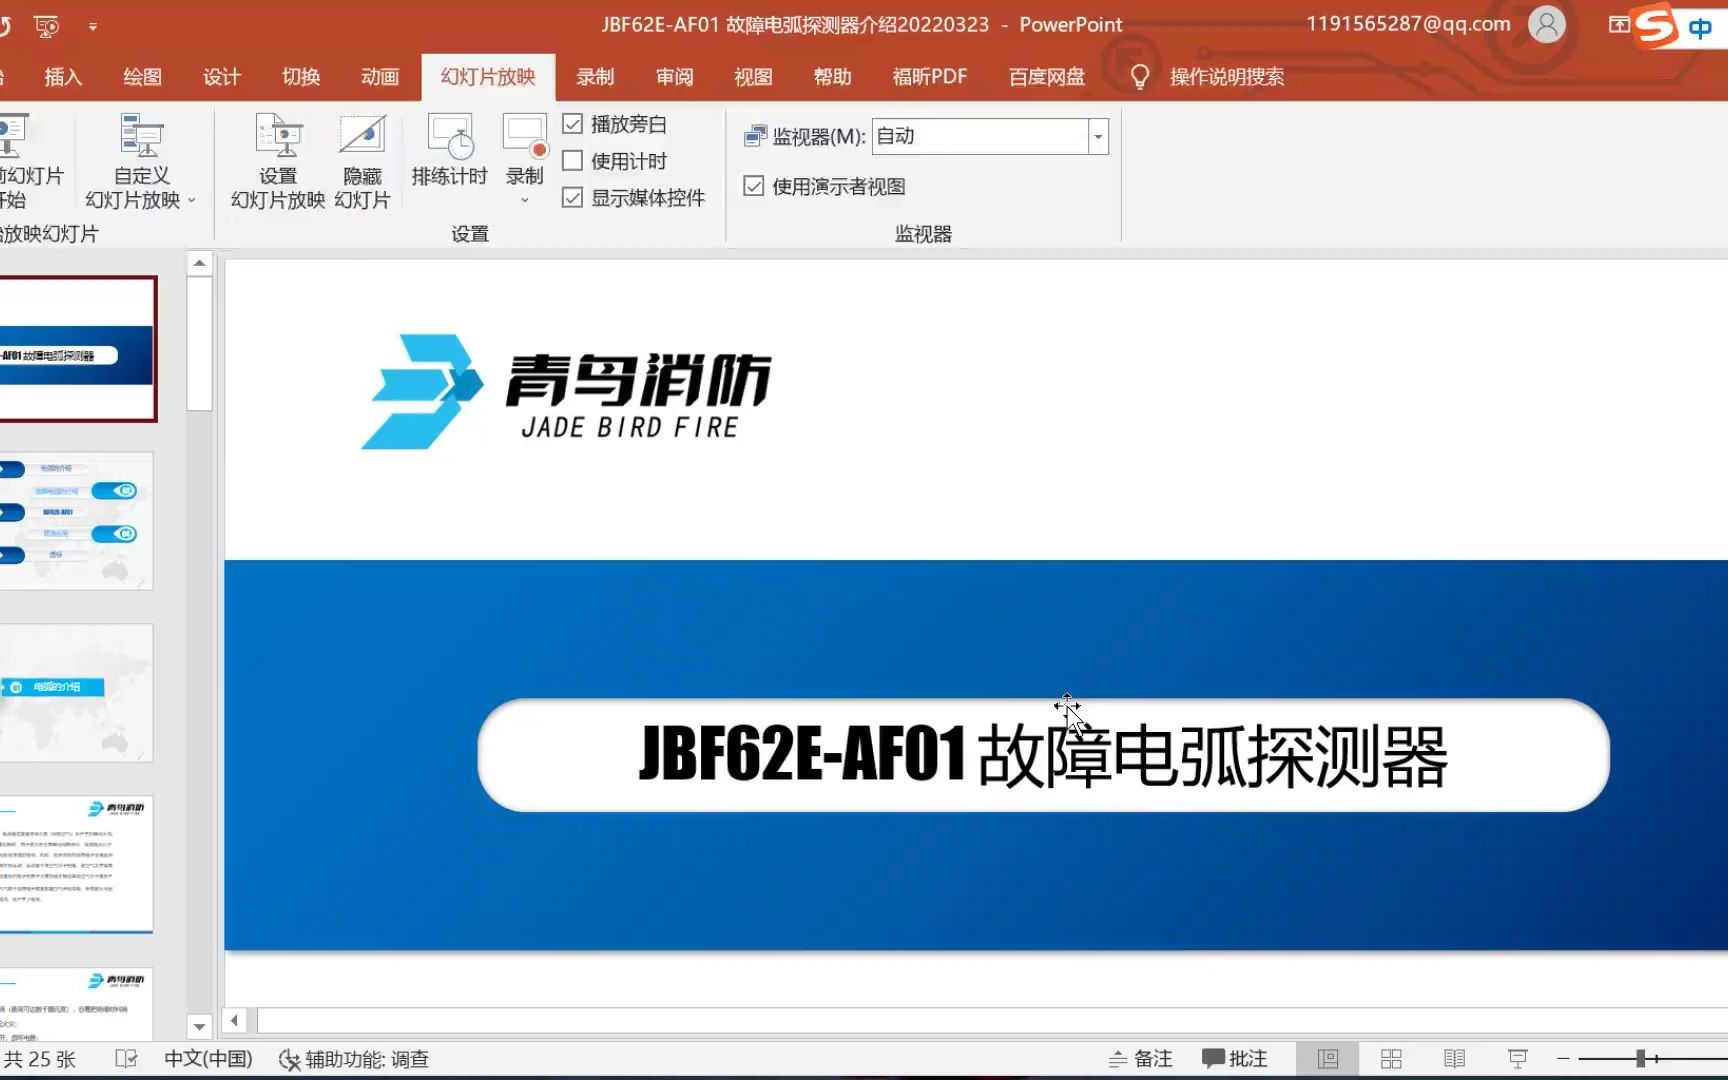
Task: Click the user account avatar icon
Action: (1546, 24)
